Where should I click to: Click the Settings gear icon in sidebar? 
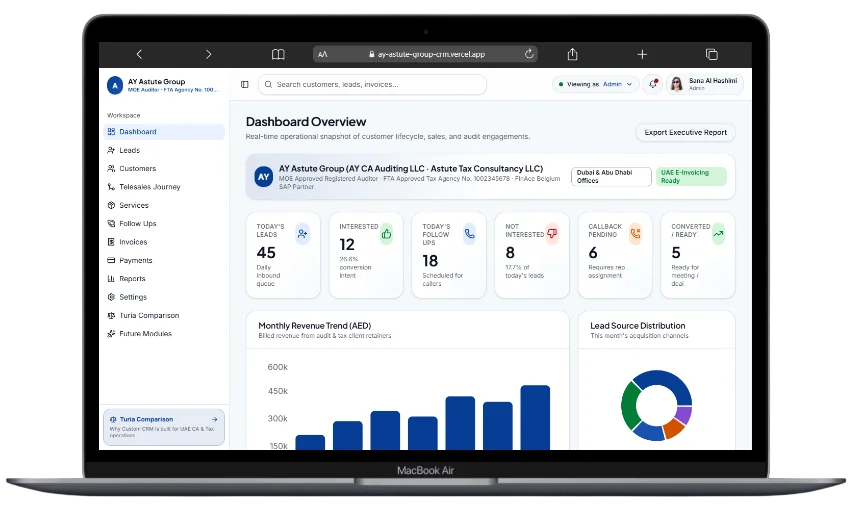[111, 297]
